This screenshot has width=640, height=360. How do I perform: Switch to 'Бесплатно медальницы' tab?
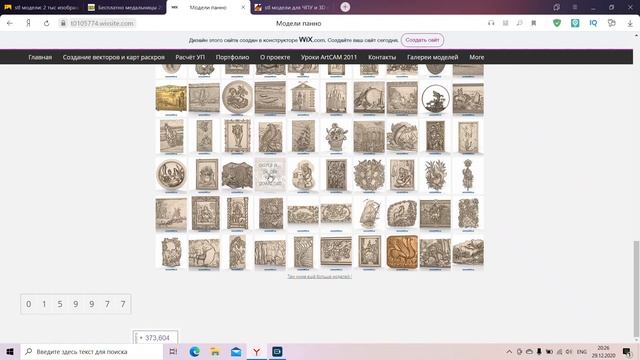(x=124, y=7)
